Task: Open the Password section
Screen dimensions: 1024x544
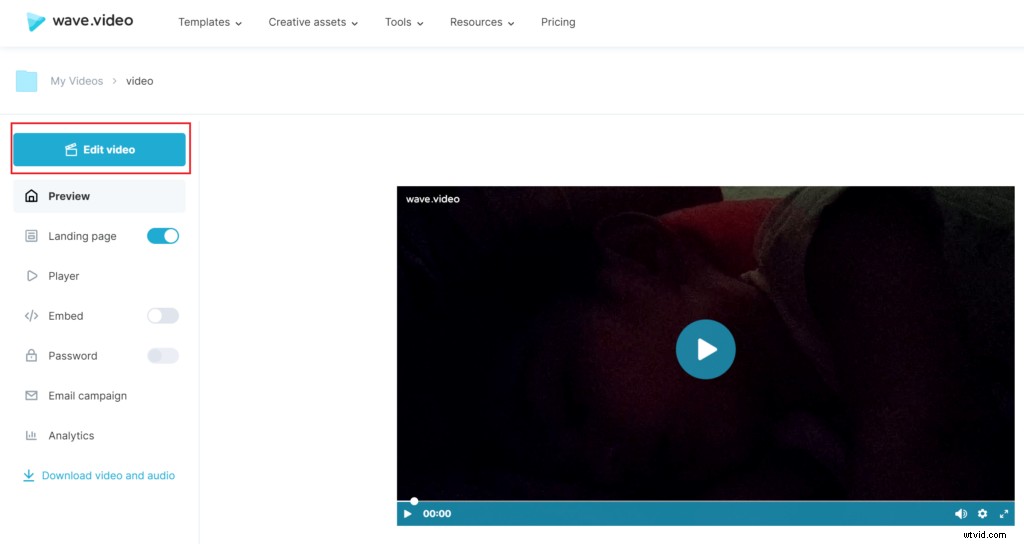Action: tap(72, 356)
